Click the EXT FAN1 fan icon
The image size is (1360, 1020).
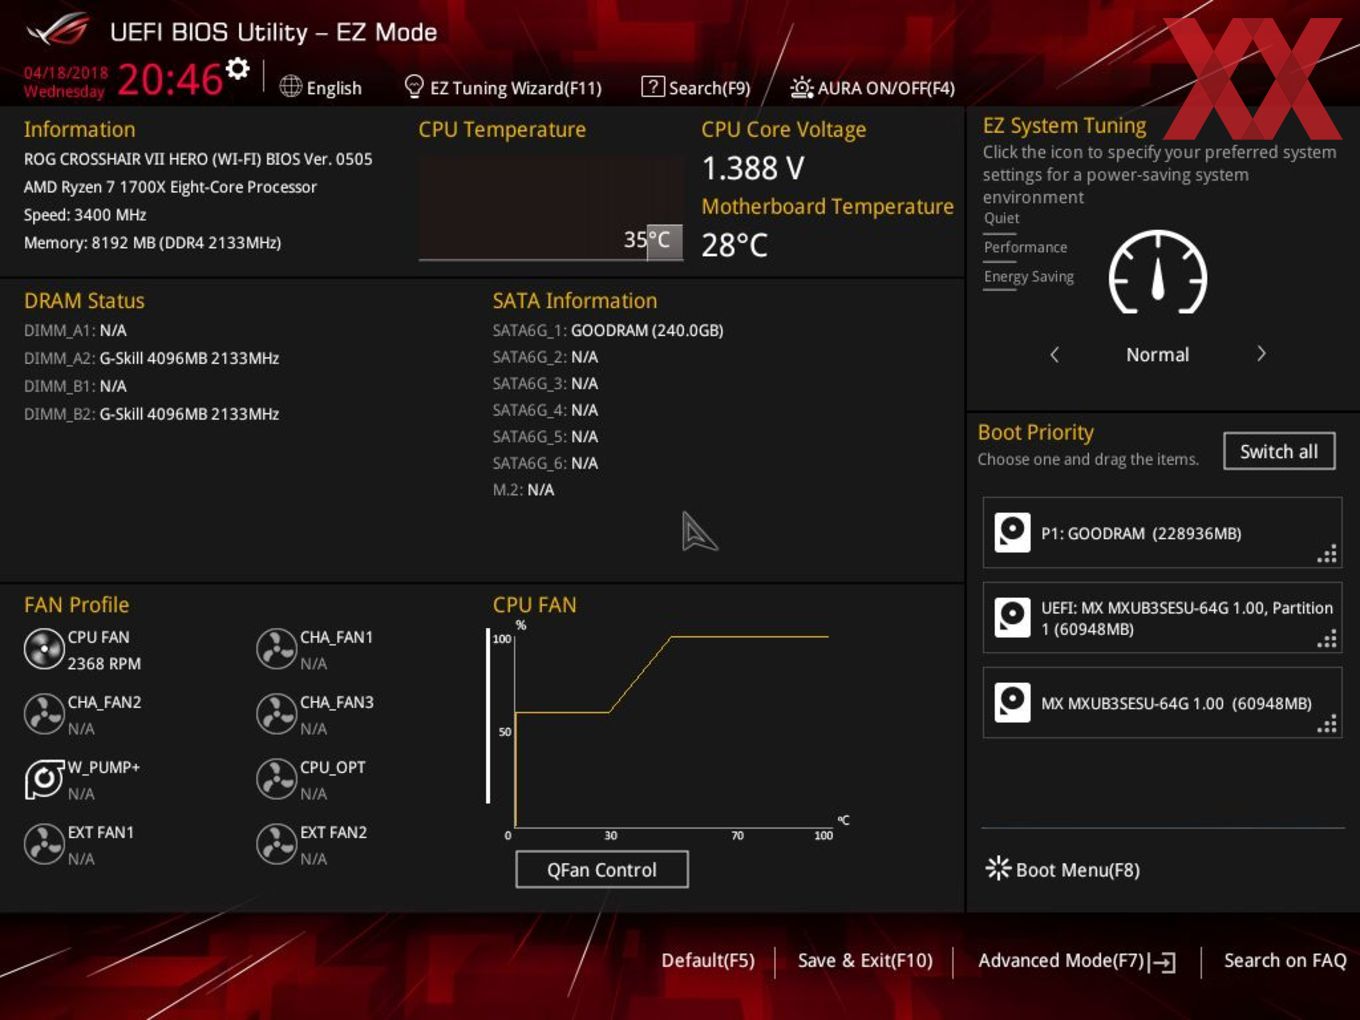pos(44,844)
